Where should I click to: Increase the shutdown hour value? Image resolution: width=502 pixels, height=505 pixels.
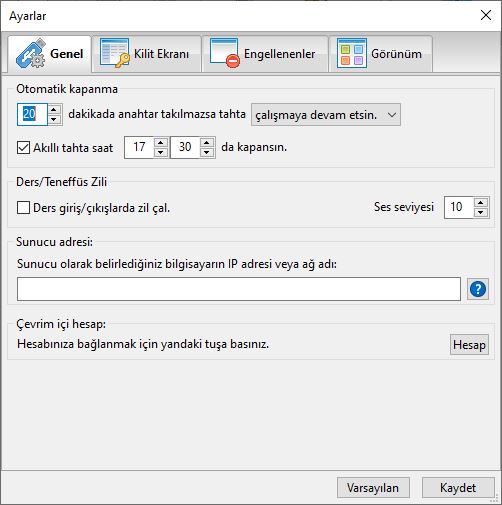coord(161,142)
